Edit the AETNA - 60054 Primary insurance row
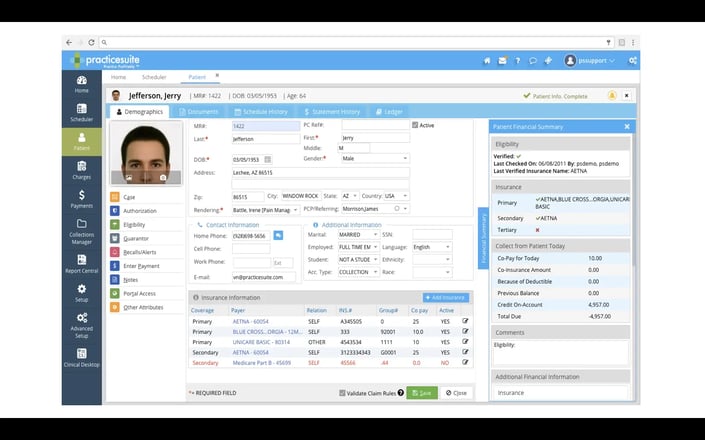 pyautogui.click(x=465, y=321)
